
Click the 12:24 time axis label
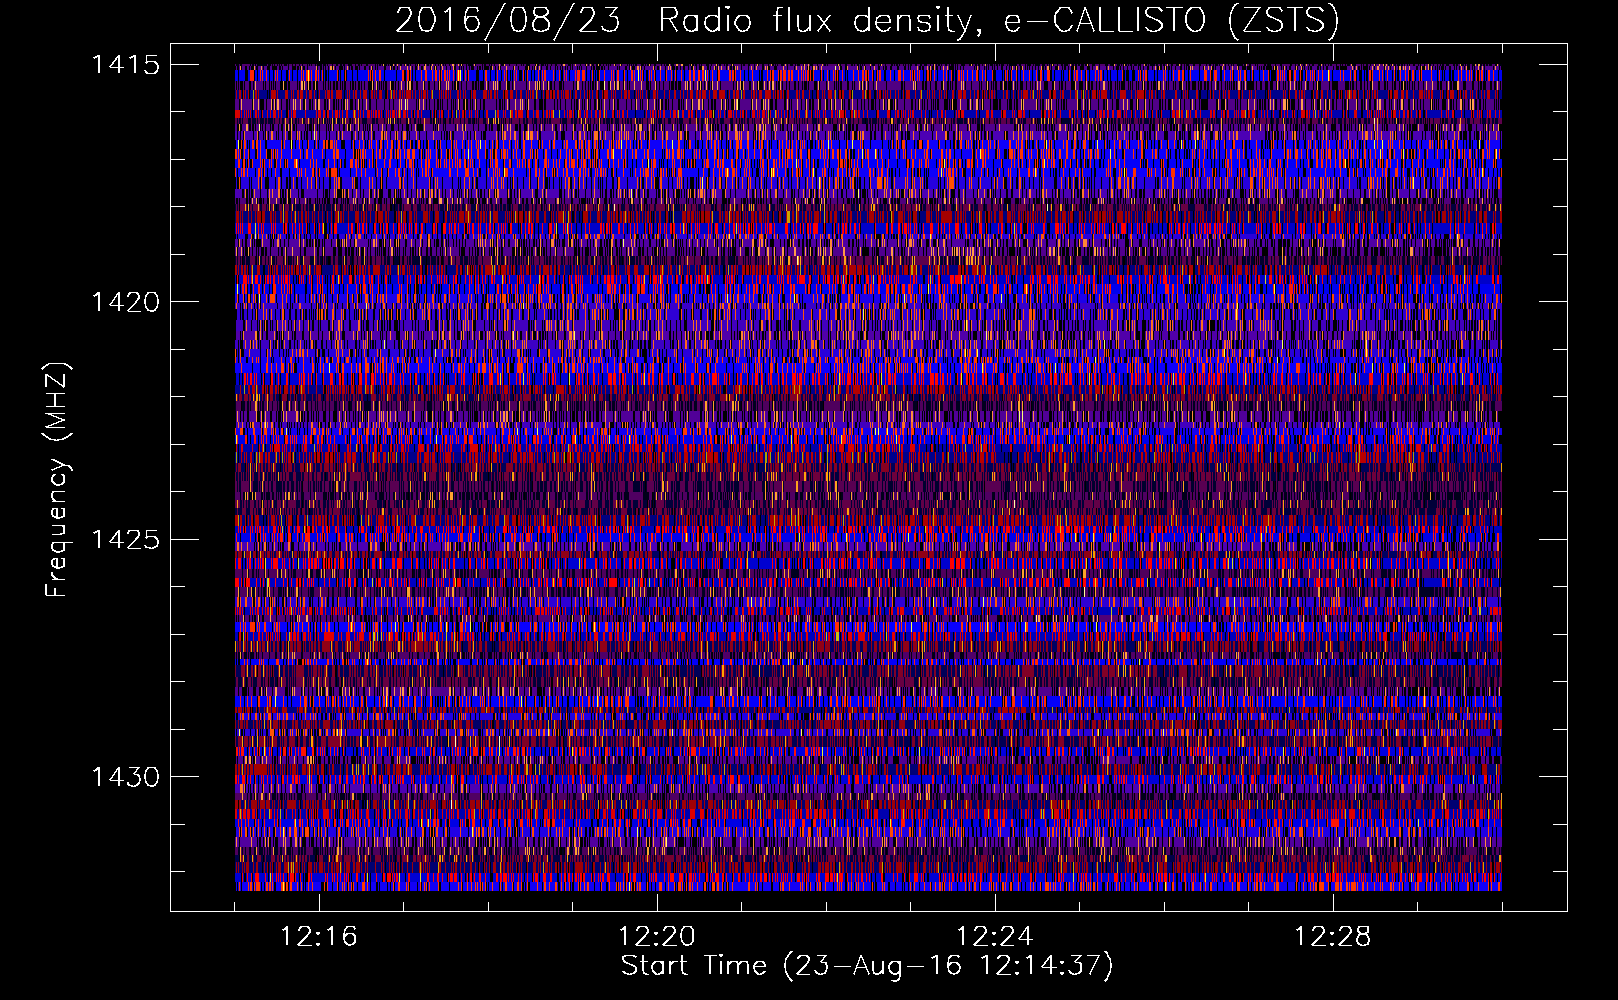point(995,937)
